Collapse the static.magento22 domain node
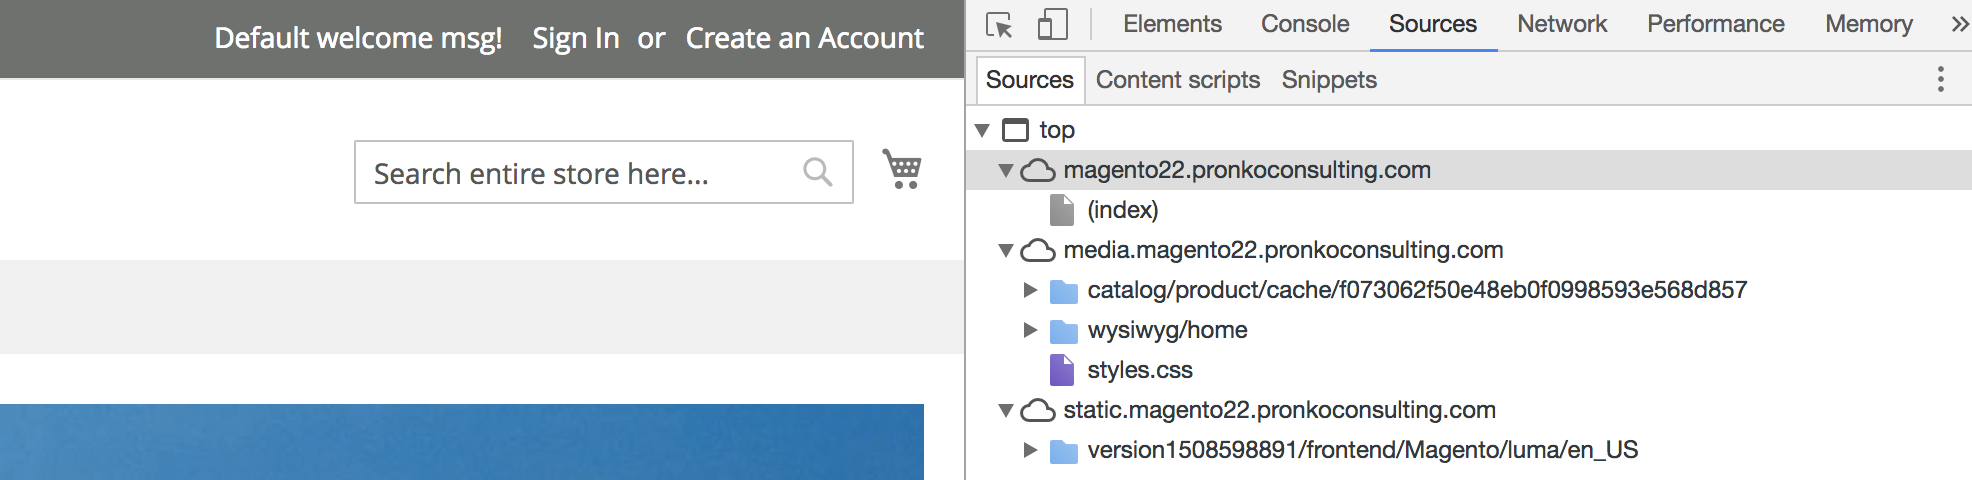This screenshot has height=480, width=1972. tap(1006, 410)
